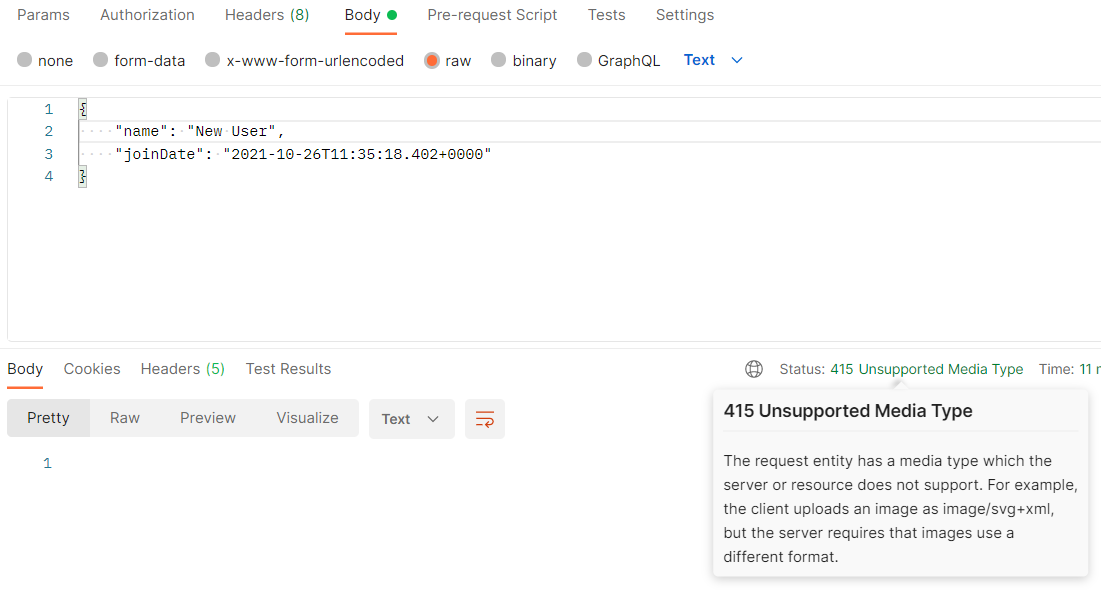Image resolution: width=1101 pixels, height=593 pixels.
Task: Switch response view to Raw
Action: point(125,418)
